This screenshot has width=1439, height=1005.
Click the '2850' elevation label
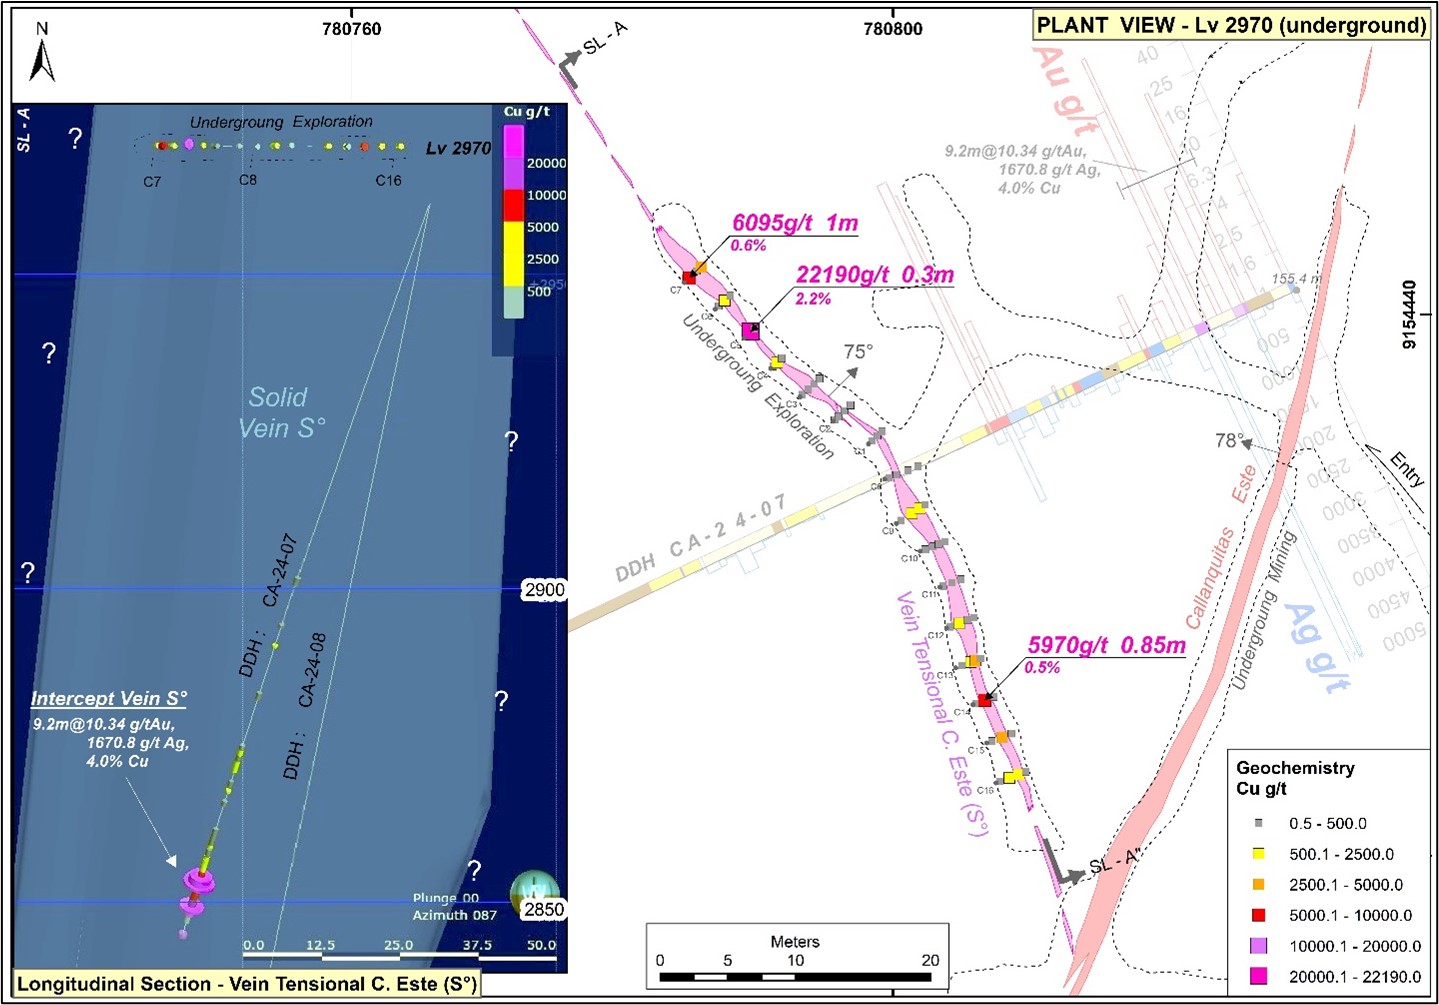click(x=545, y=910)
